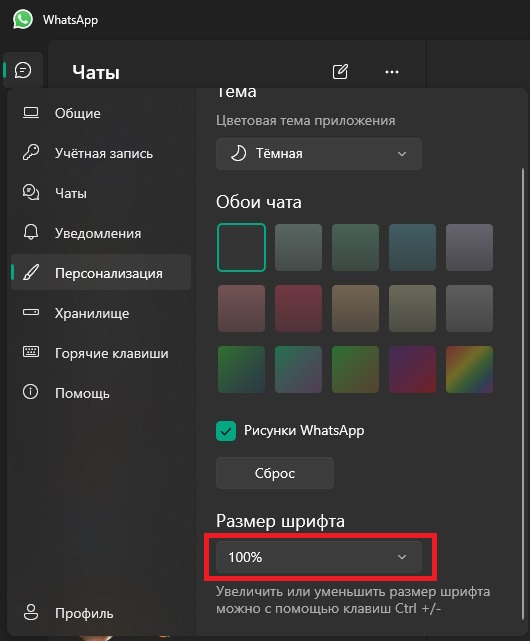Toggle Рисунки WhatsApp checkbox
530x641 pixels.
point(226,431)
